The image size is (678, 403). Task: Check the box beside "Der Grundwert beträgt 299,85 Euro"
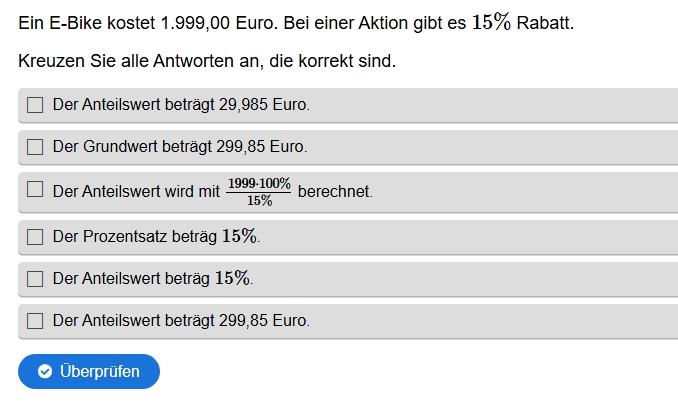pyautogui.click(x=35, y=147)
